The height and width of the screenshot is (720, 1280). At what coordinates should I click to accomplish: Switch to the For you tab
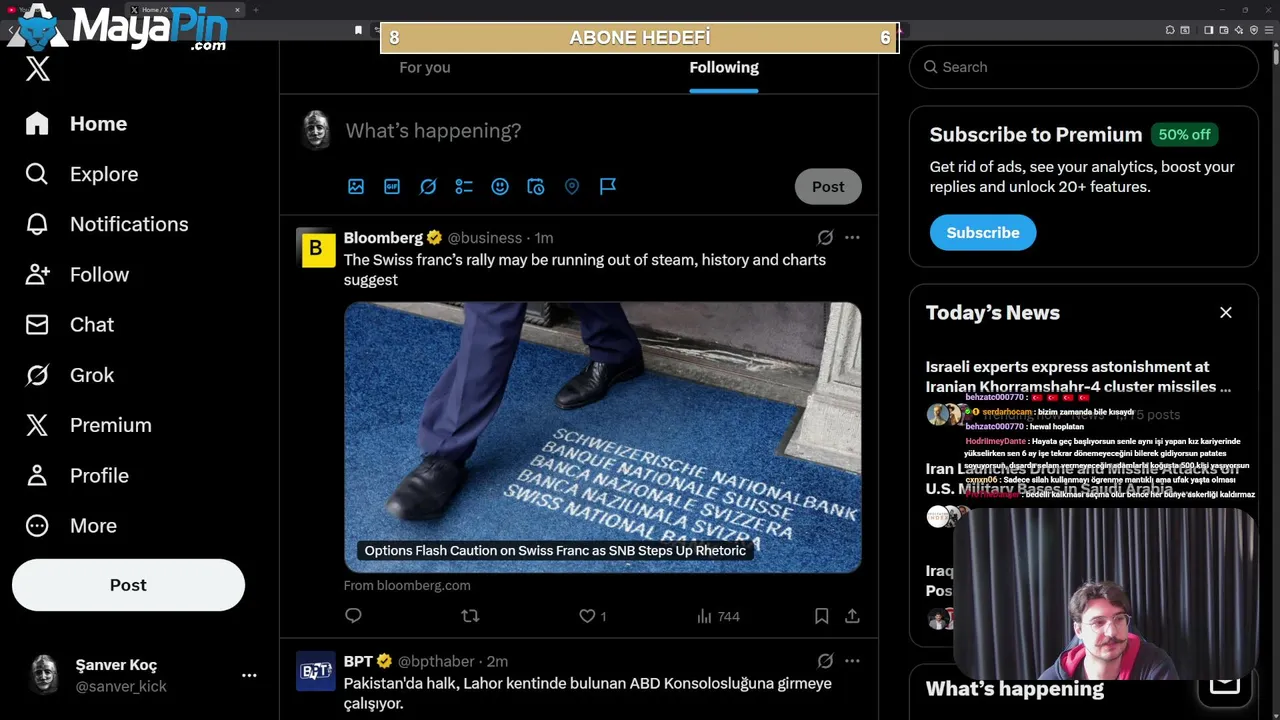pyautogui.click(x=425, y=67)
